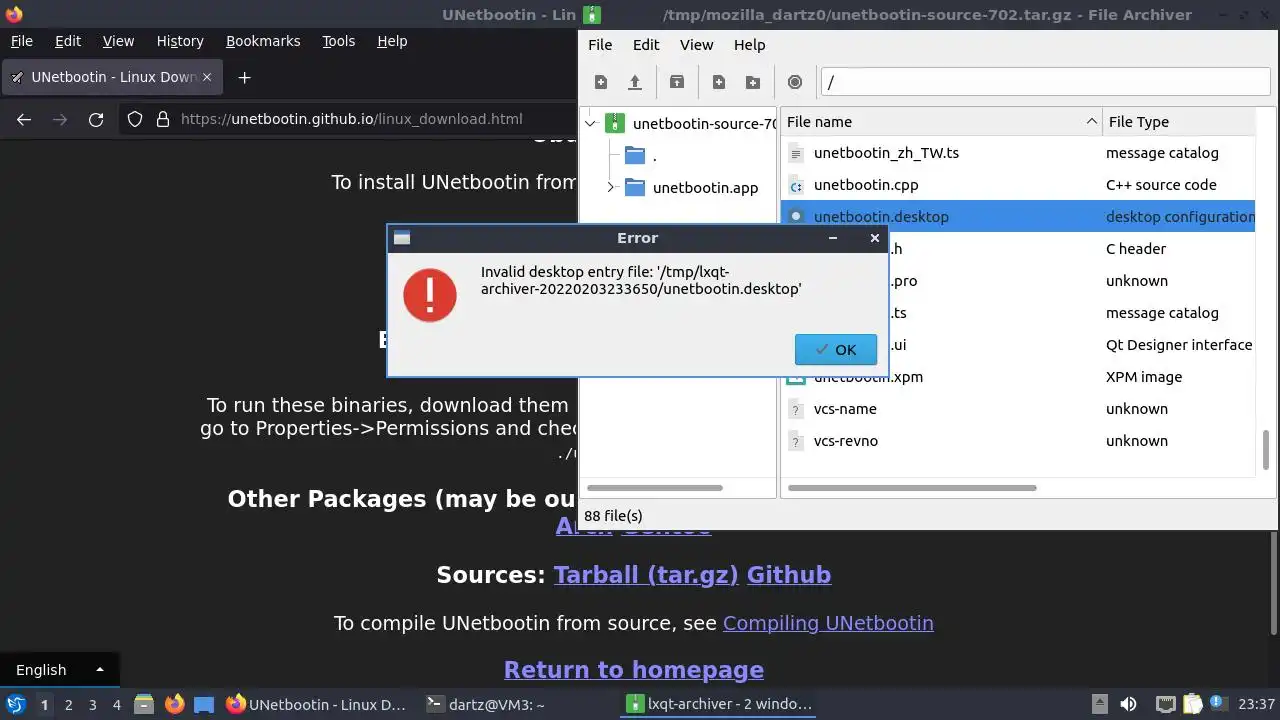Expand the unetbootin.app folder in tree
Viewport: 1280px width, 720px height.
pyautogui.click(x=611, y=187)
